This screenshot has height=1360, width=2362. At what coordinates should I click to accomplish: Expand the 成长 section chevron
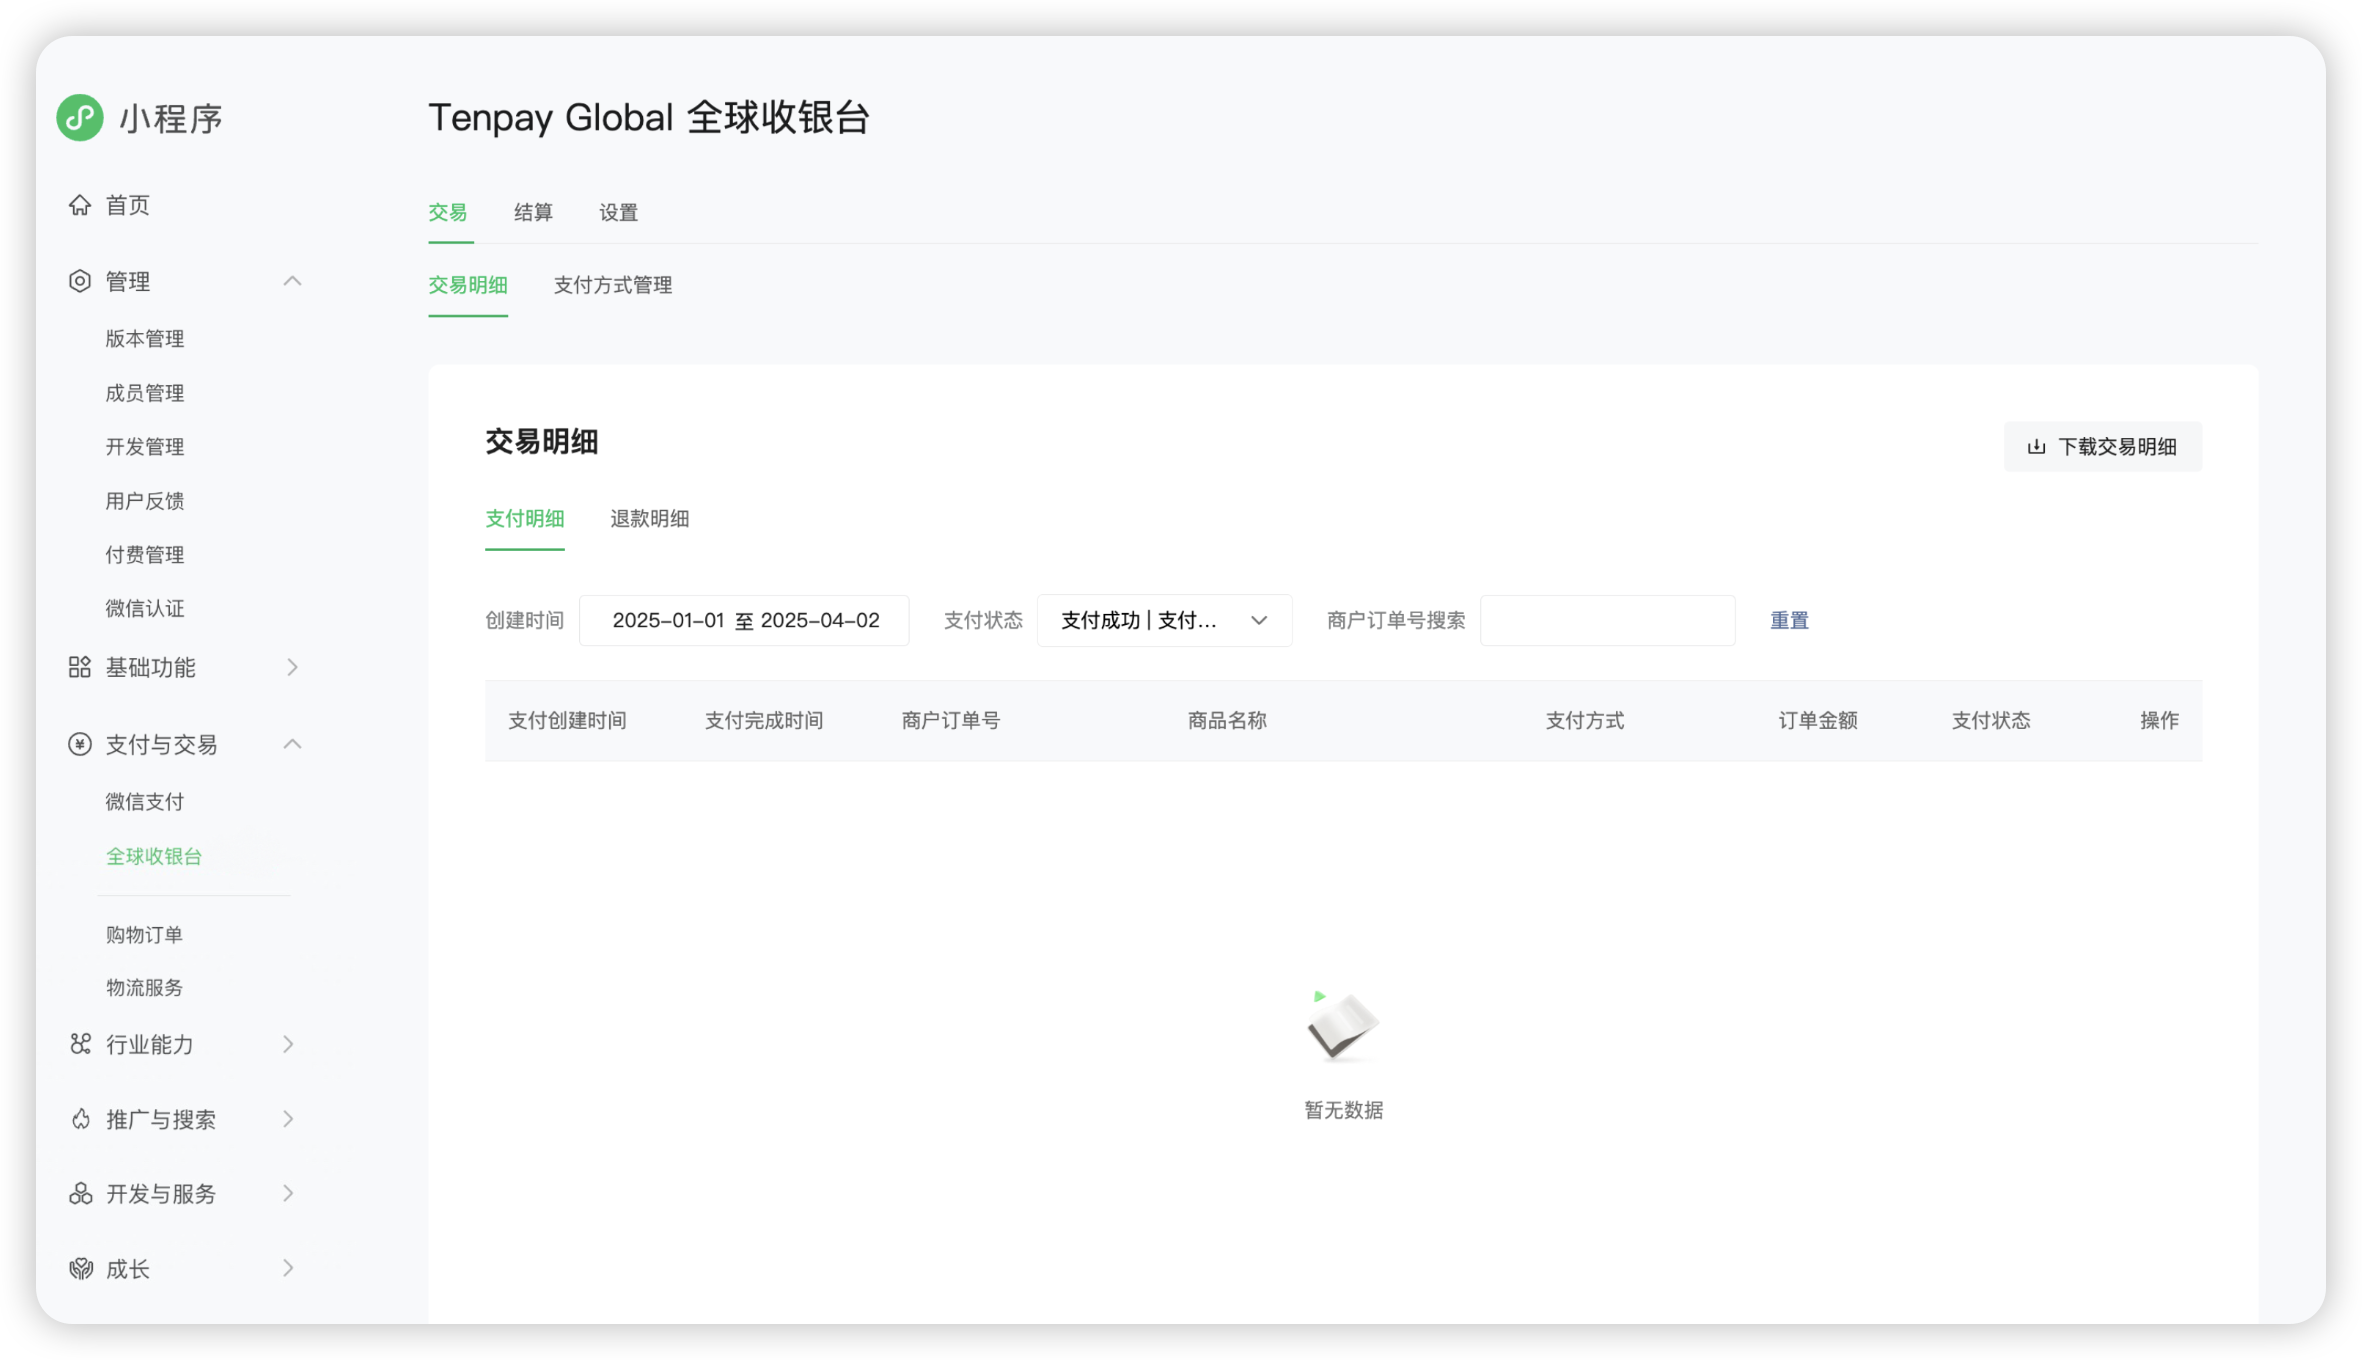click(x=288, y=1269)
